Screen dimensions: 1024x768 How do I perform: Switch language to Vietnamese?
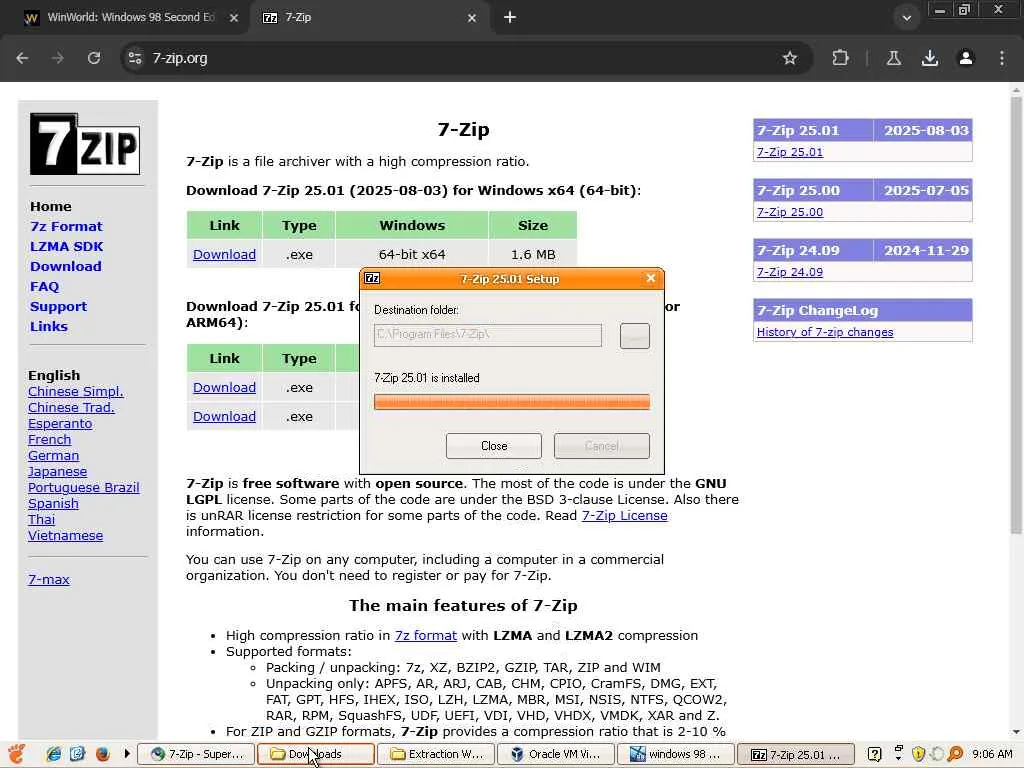coord(65,536)
